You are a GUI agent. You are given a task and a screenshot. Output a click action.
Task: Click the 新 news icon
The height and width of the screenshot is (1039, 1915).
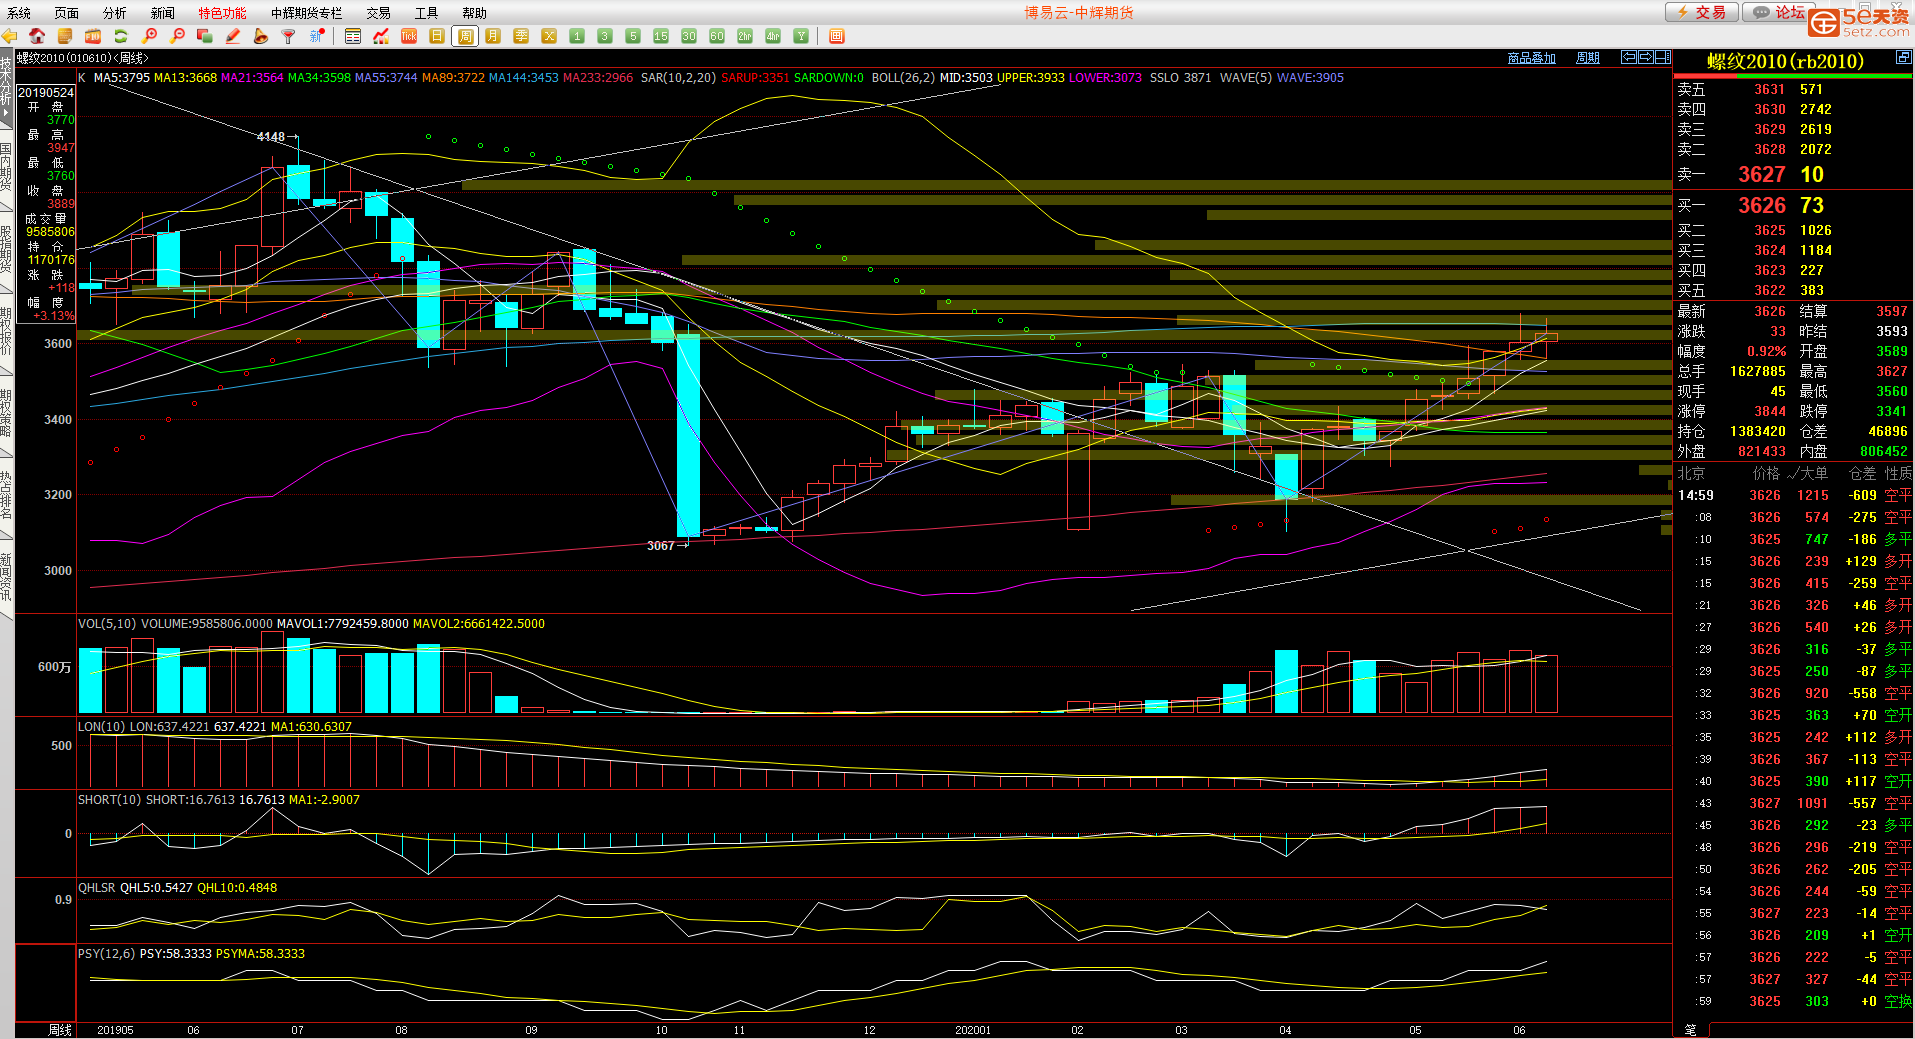click(317, 36)
